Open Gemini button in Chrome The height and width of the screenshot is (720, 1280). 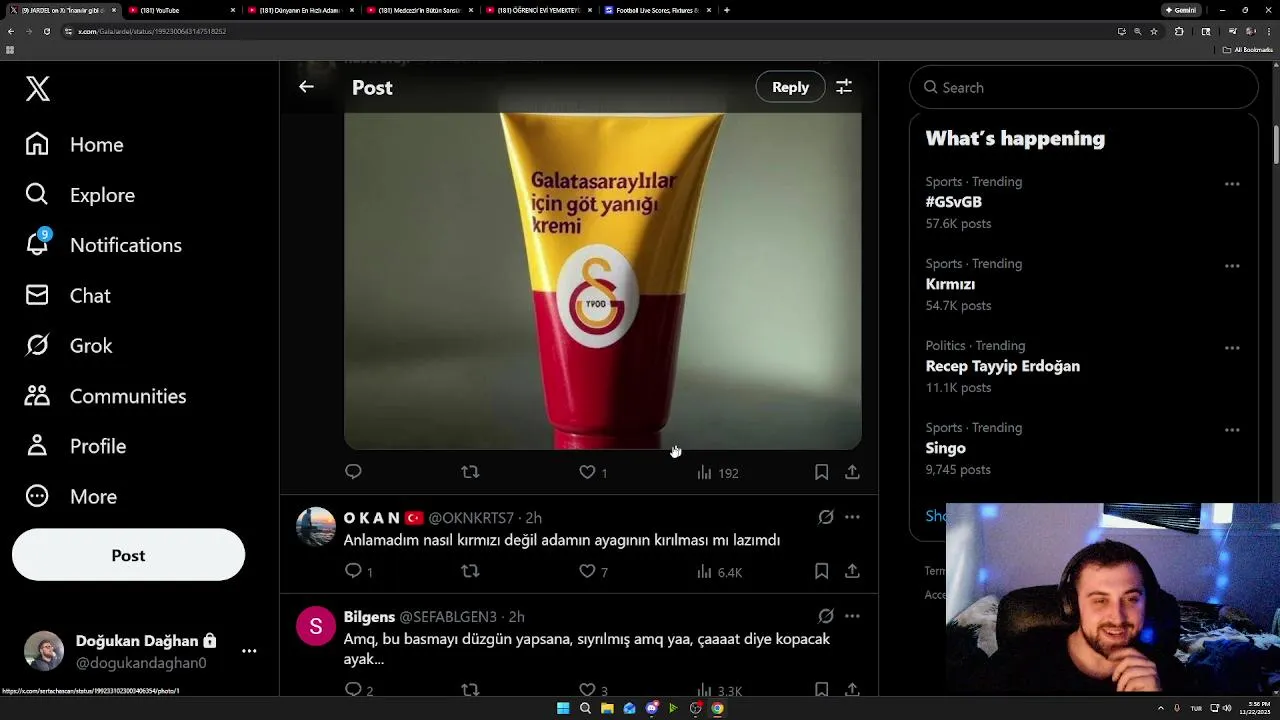coord(1181,10)
